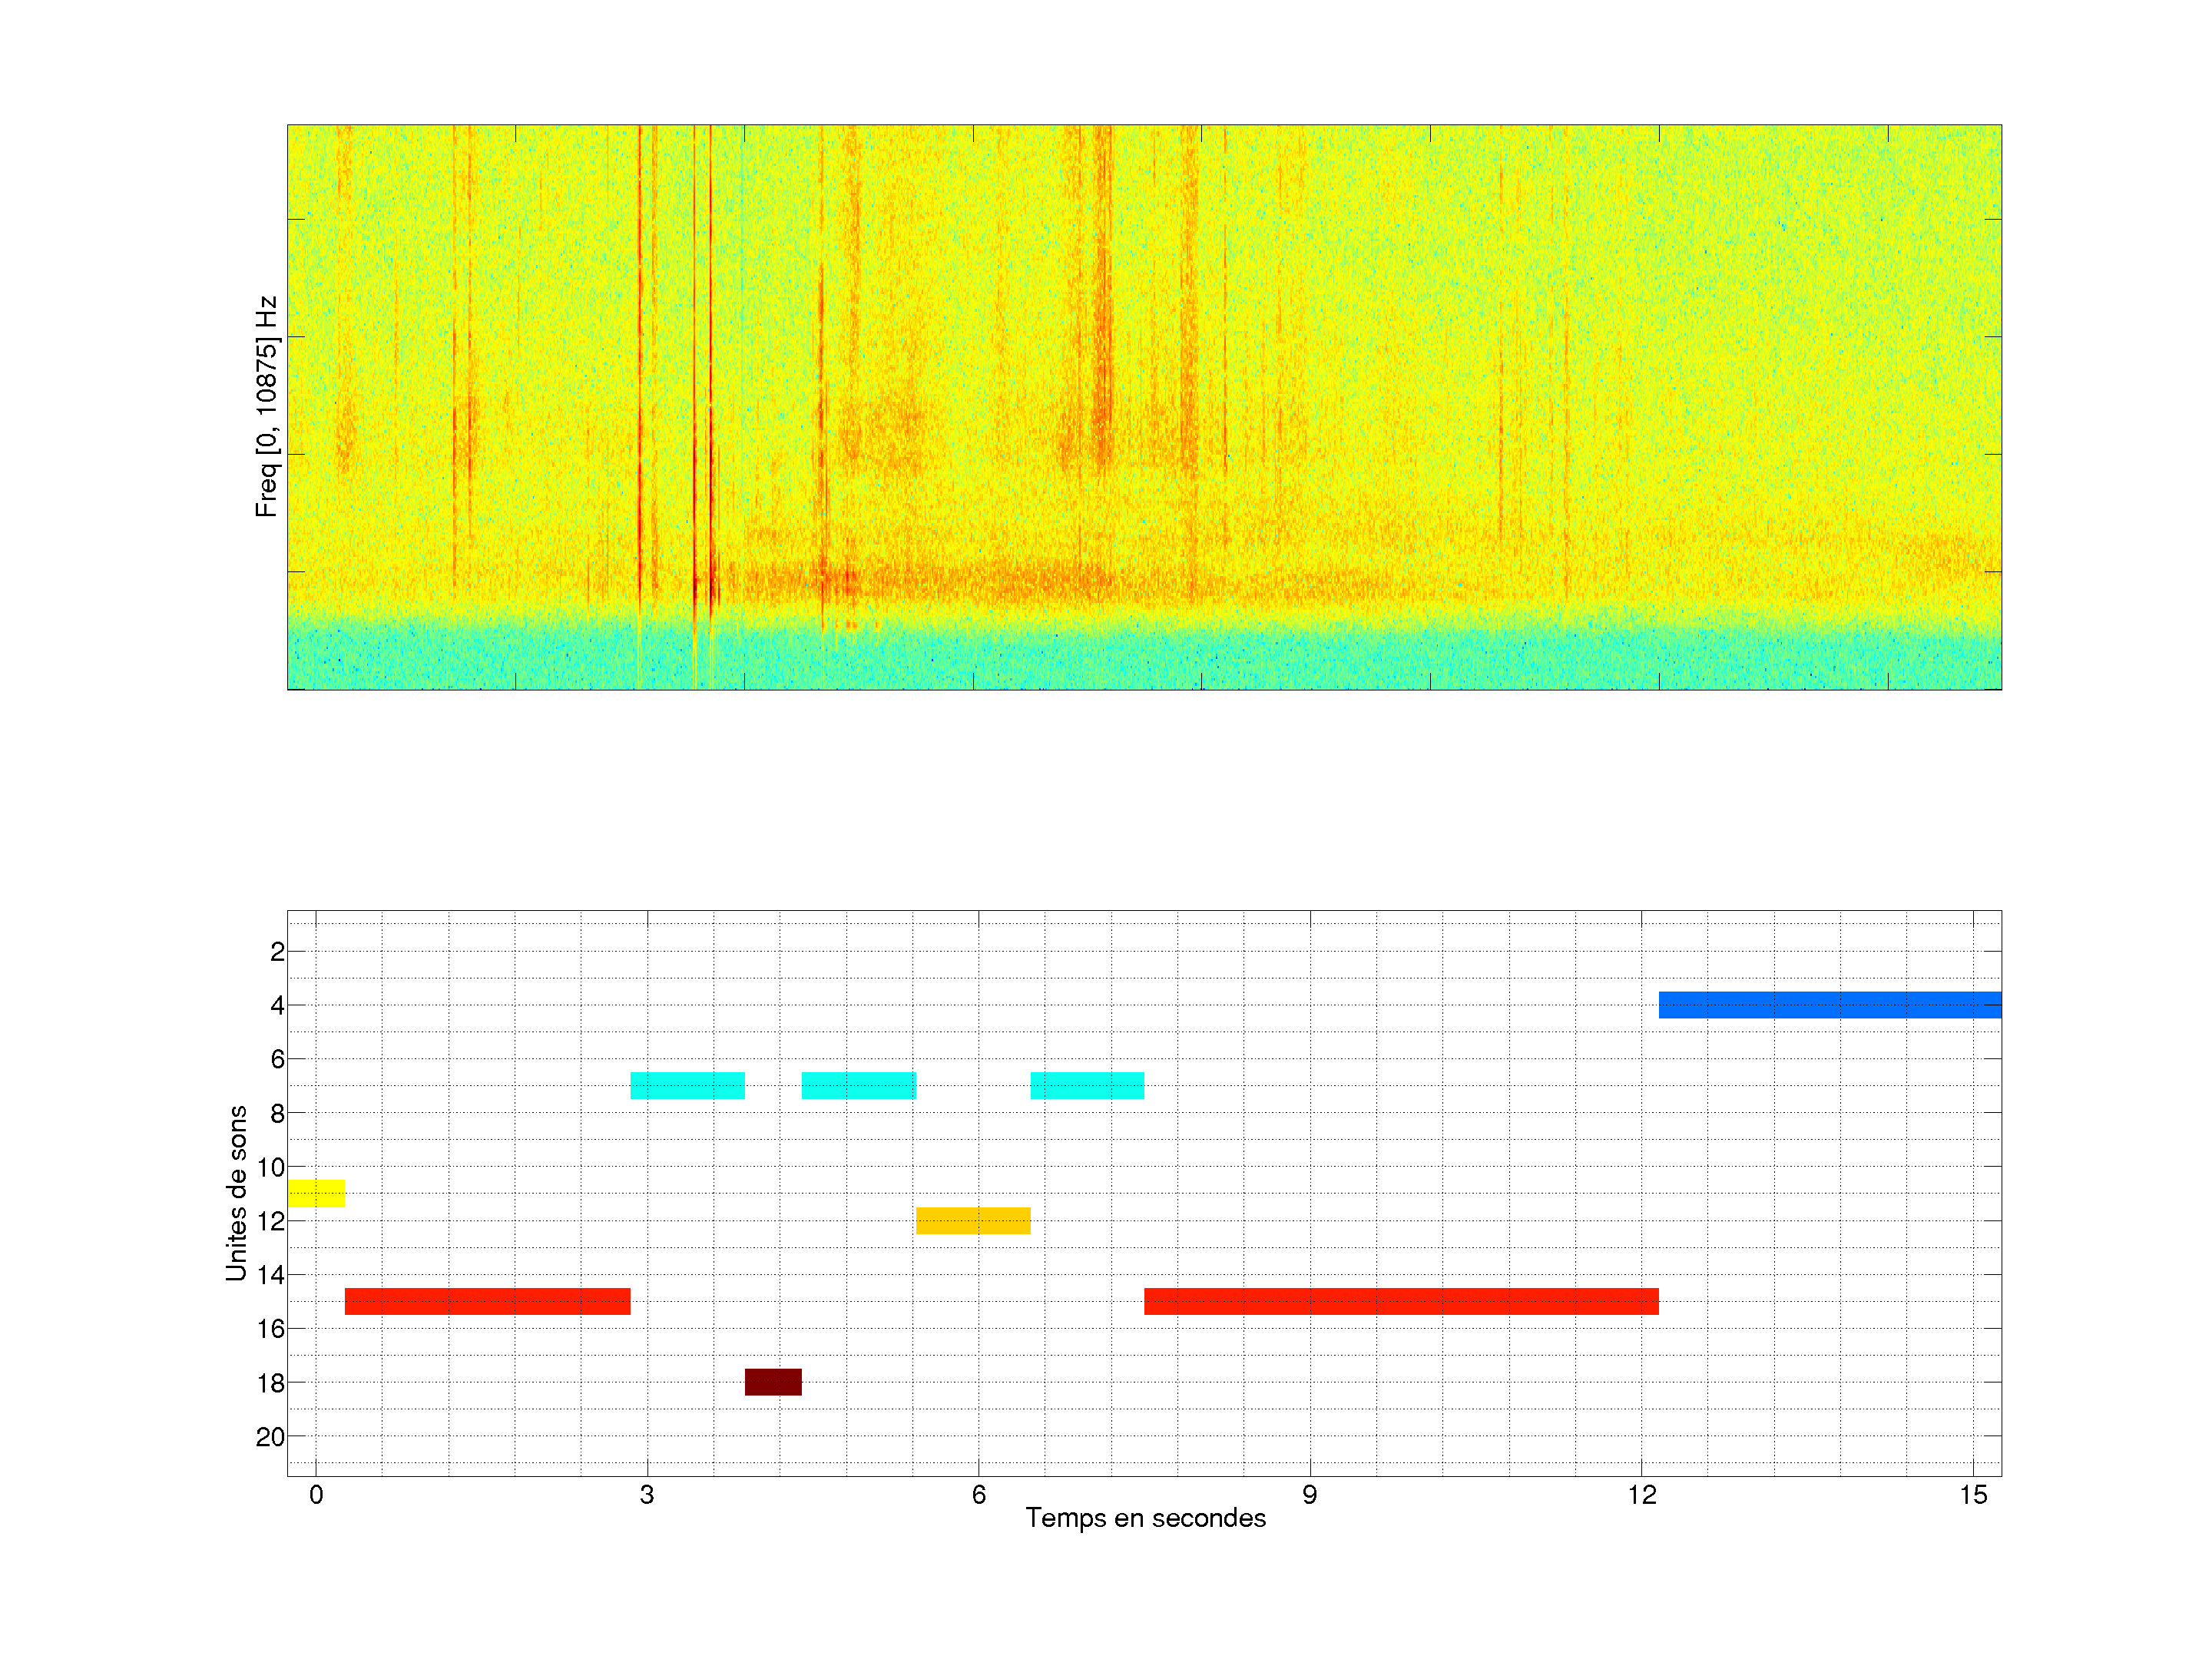
Task: Click the first red bar before 3 seconds
Action: (x=487, y=1302)
